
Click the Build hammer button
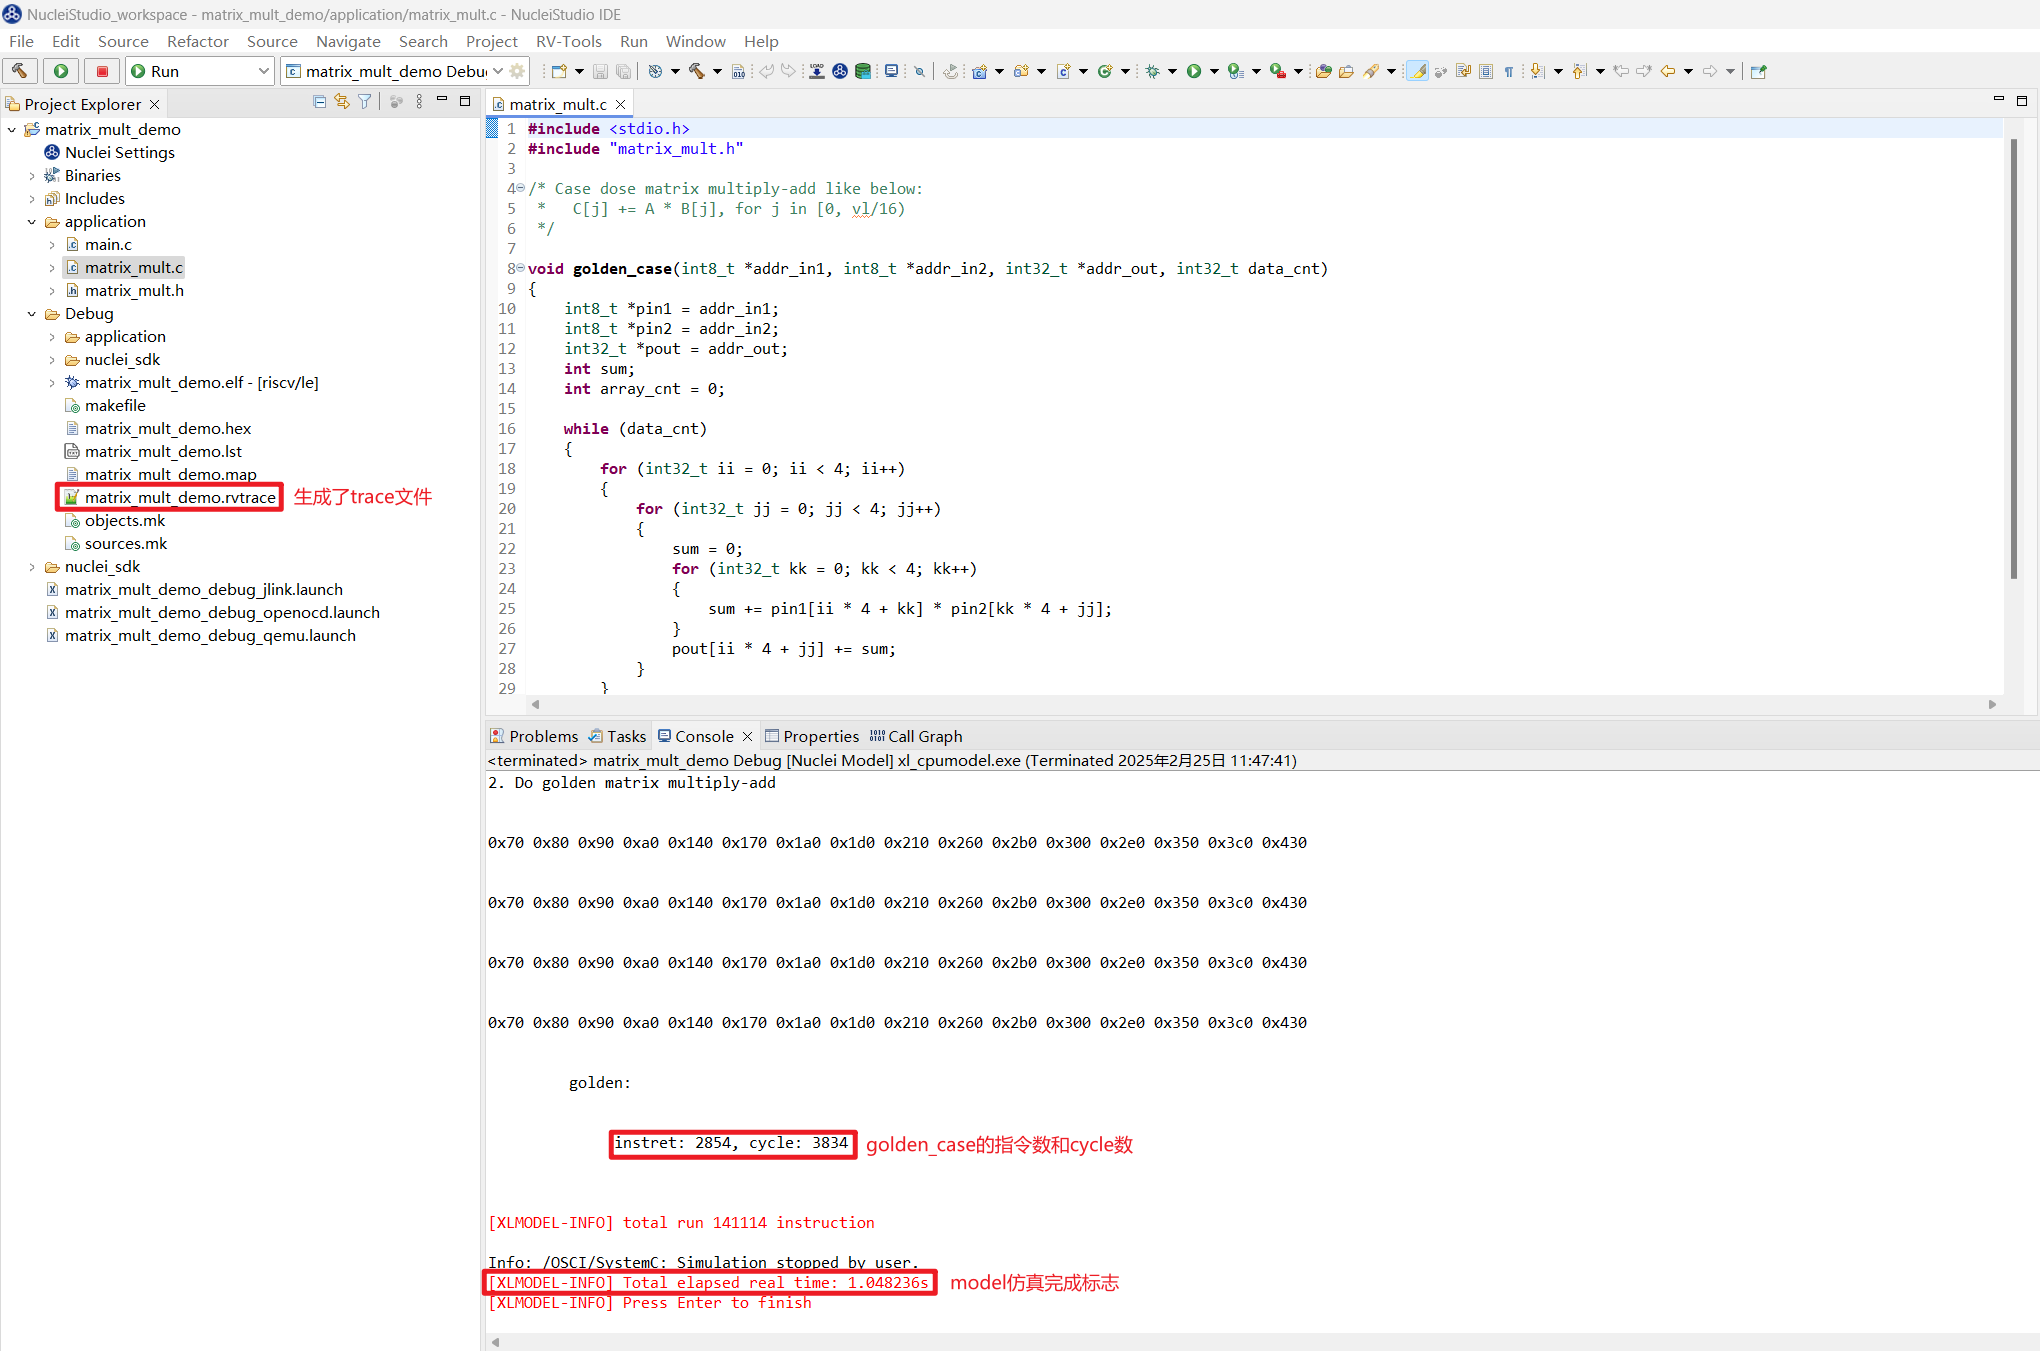(x=20, y=71)
